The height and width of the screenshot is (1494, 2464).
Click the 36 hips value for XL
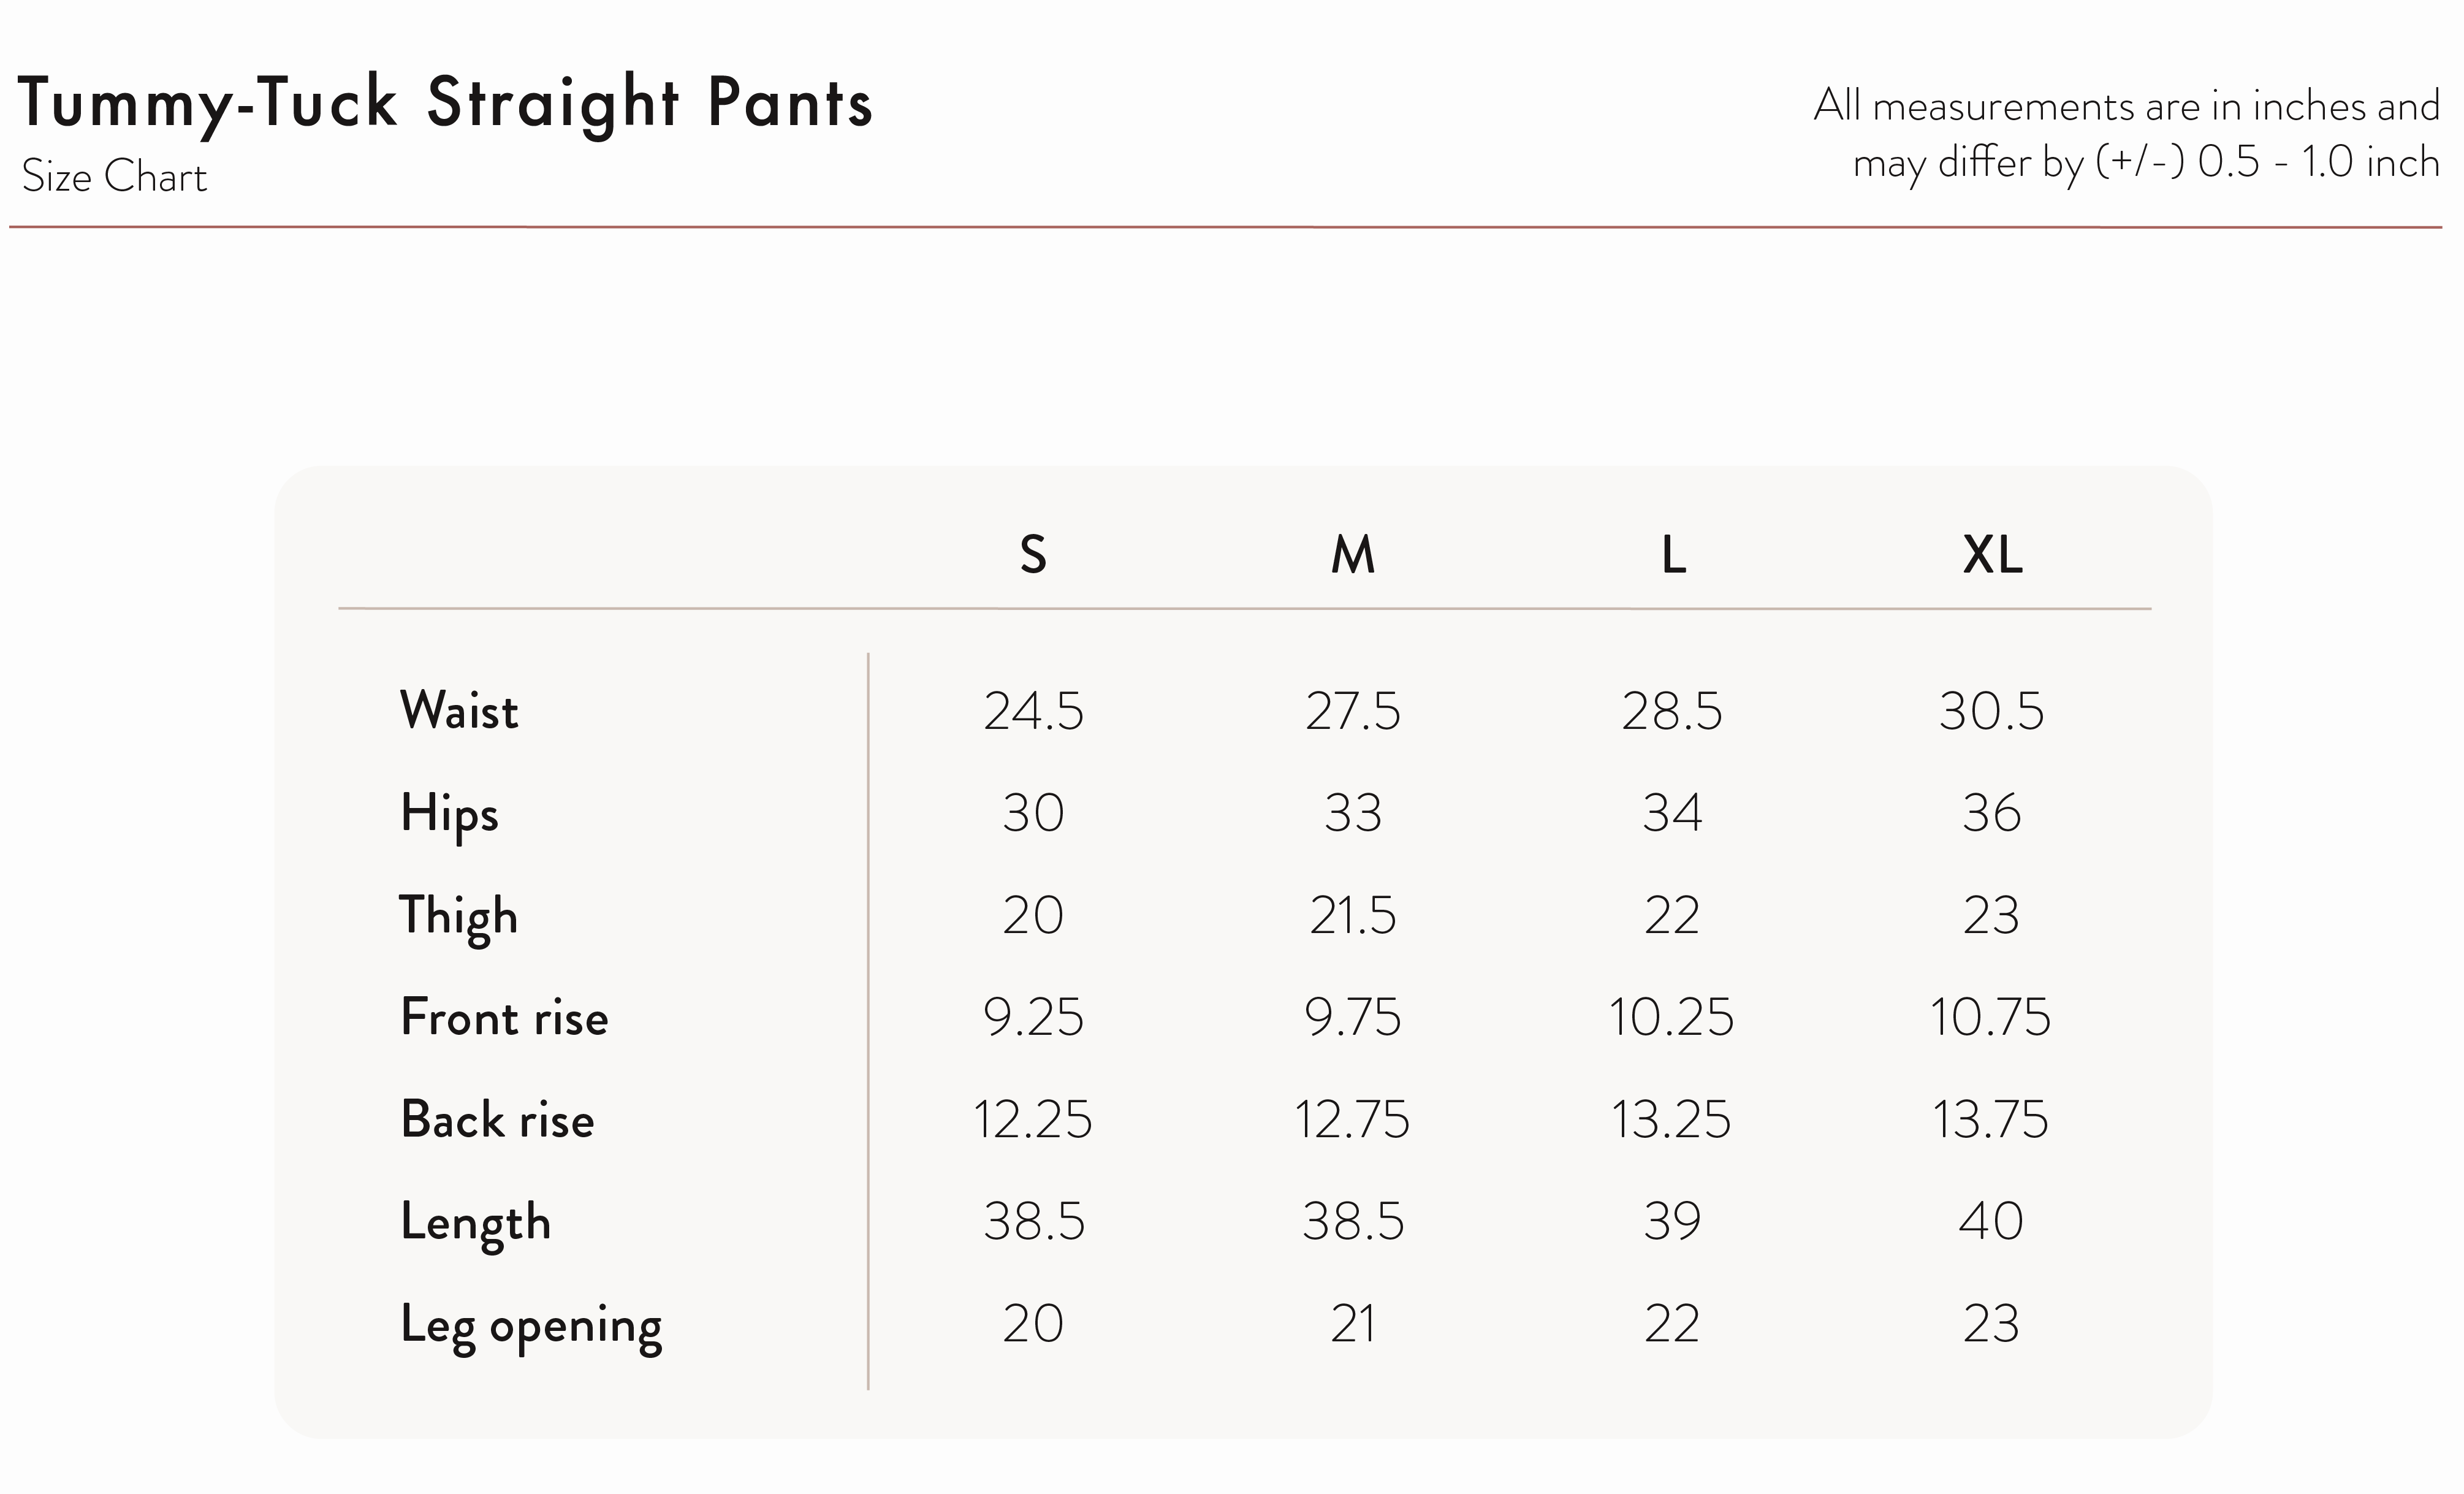pos(1992,814)
